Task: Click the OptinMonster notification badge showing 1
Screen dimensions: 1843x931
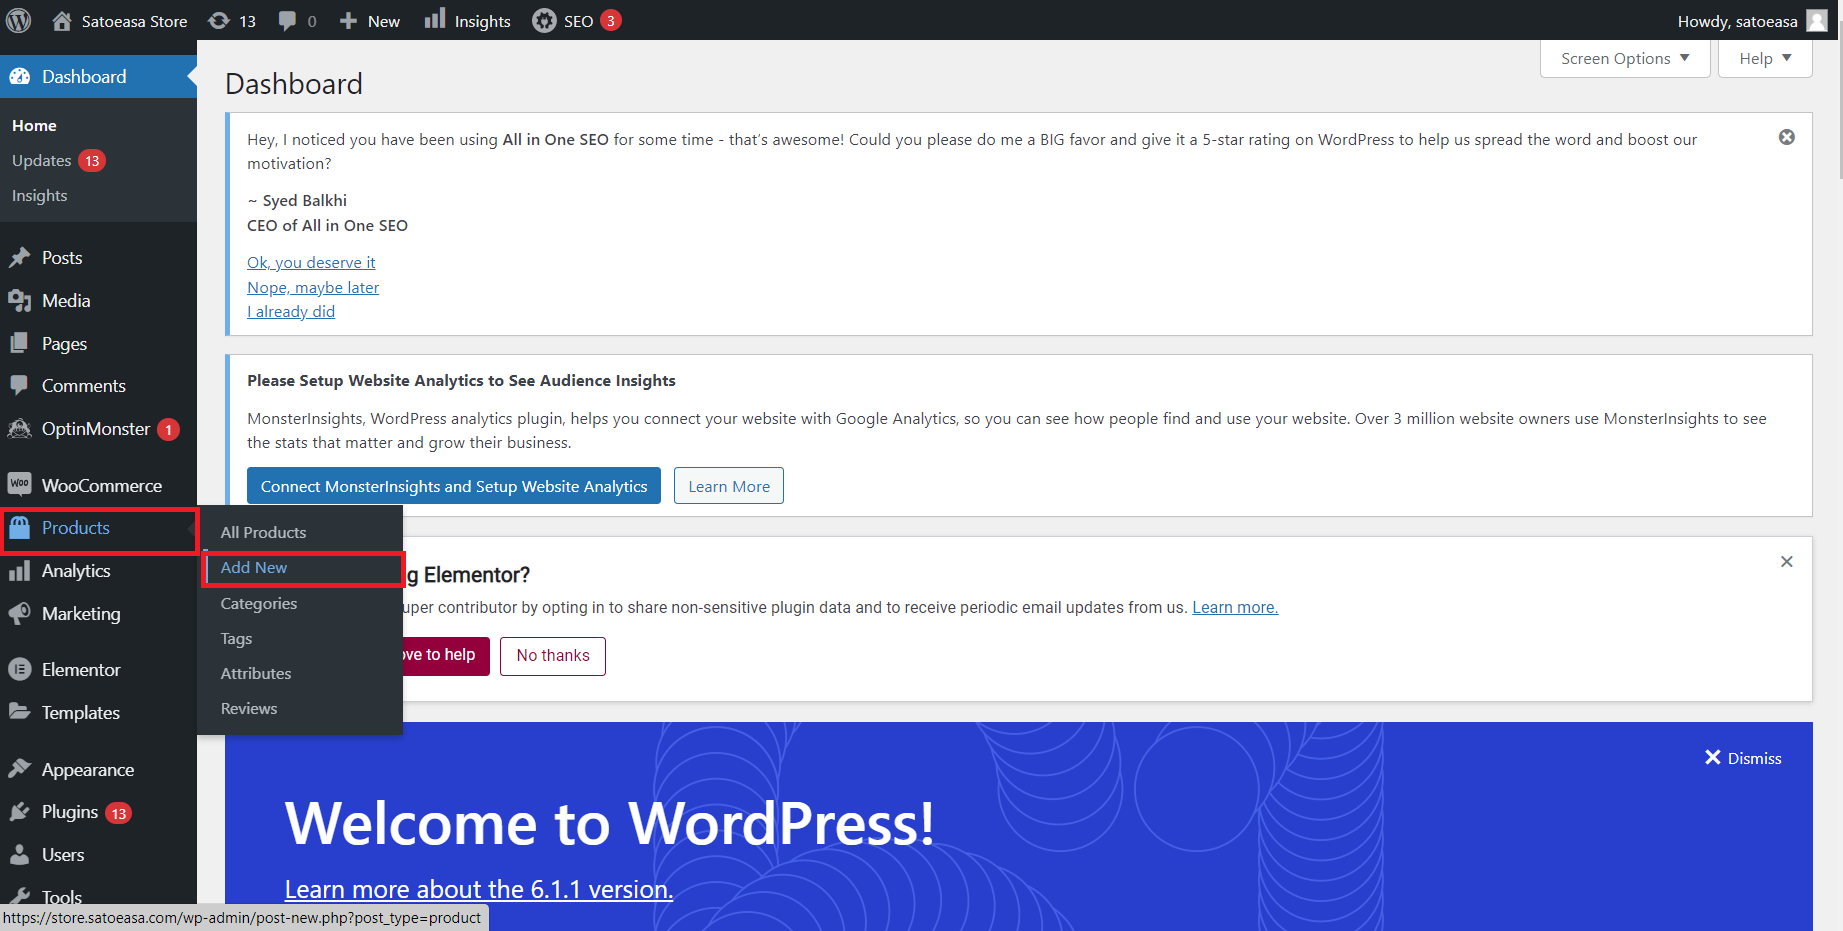Action: coord(169,430)
